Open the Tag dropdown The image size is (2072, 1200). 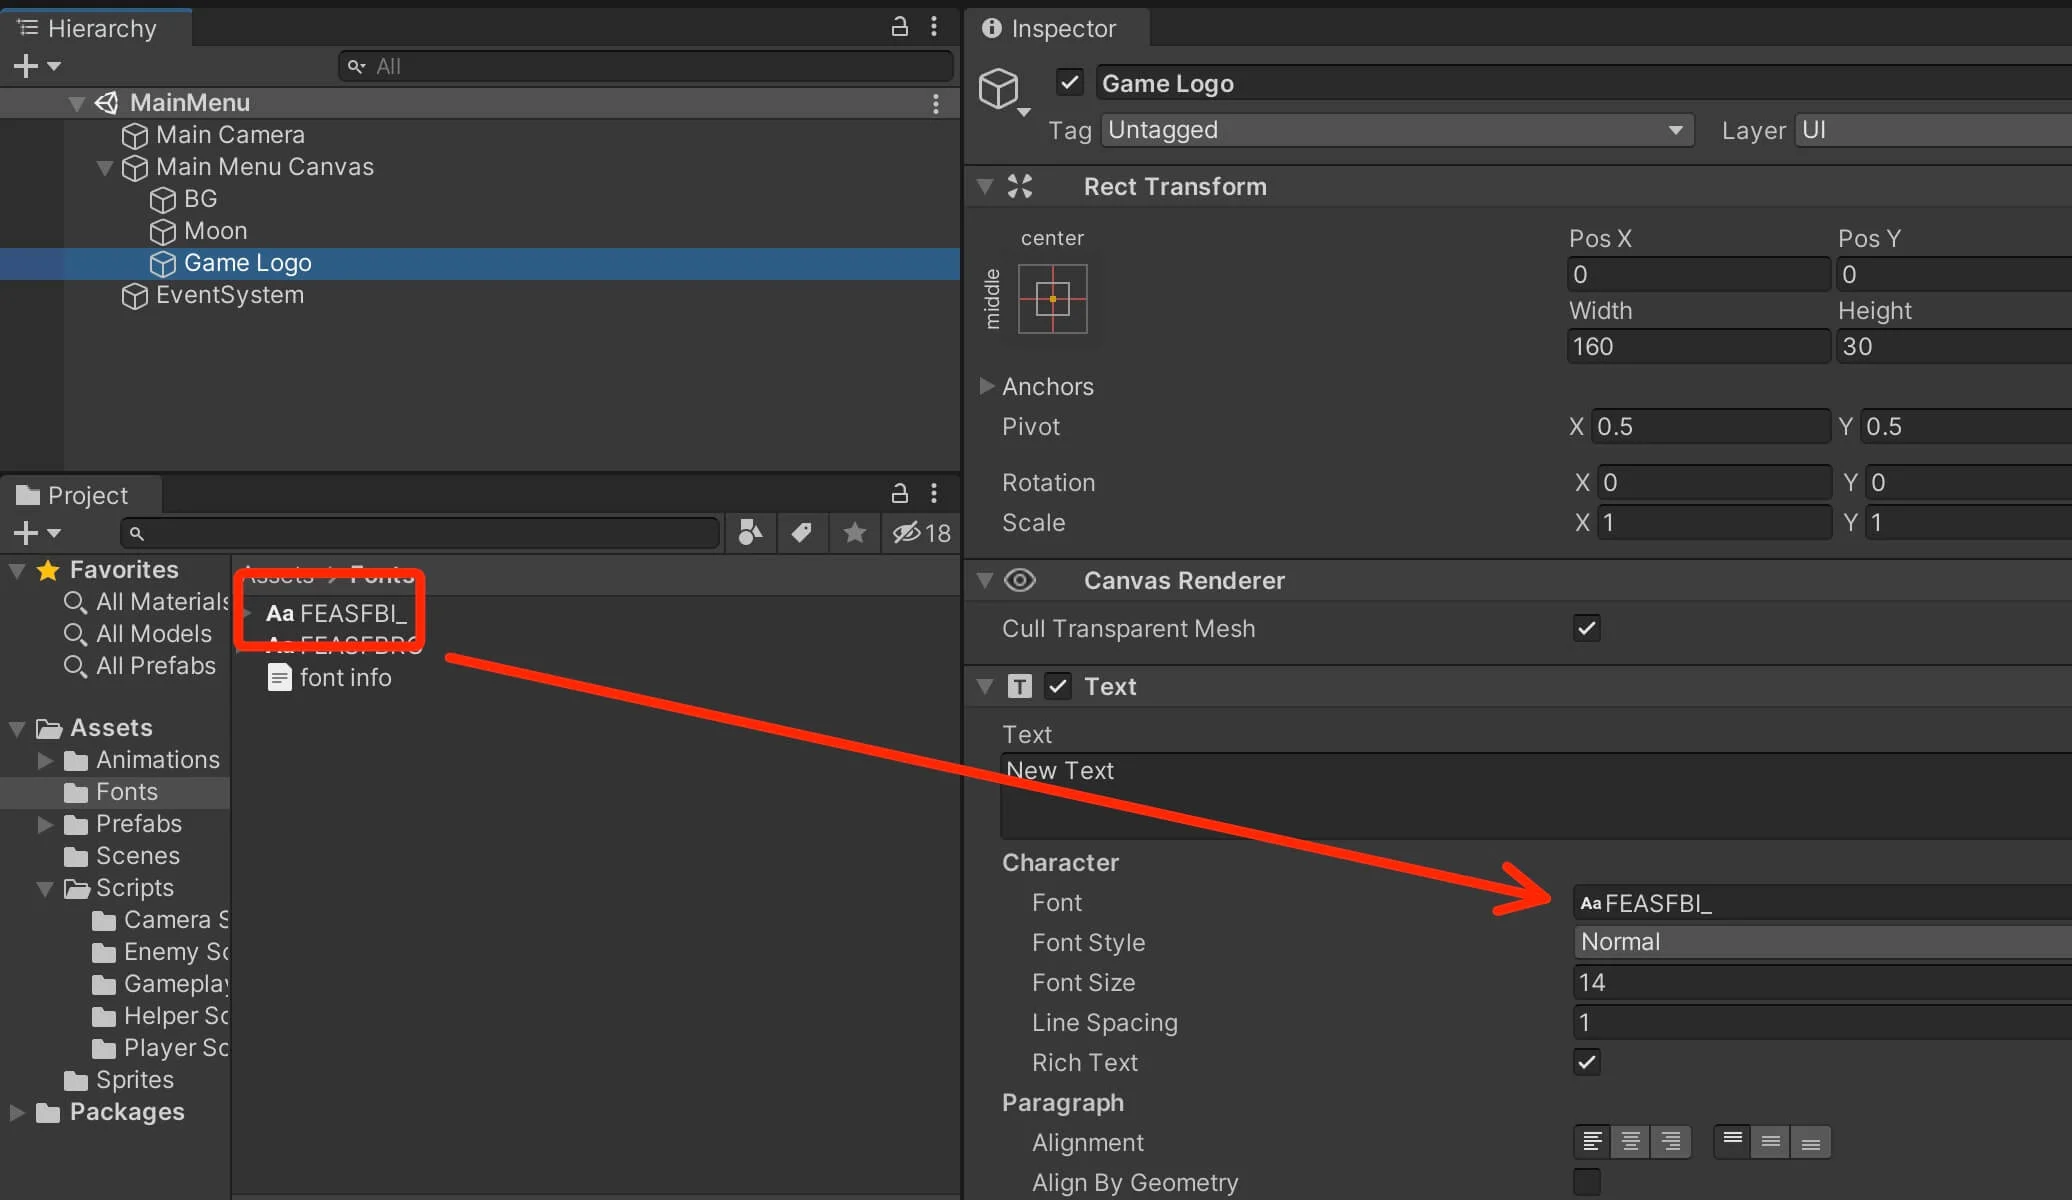(1397, 130)
